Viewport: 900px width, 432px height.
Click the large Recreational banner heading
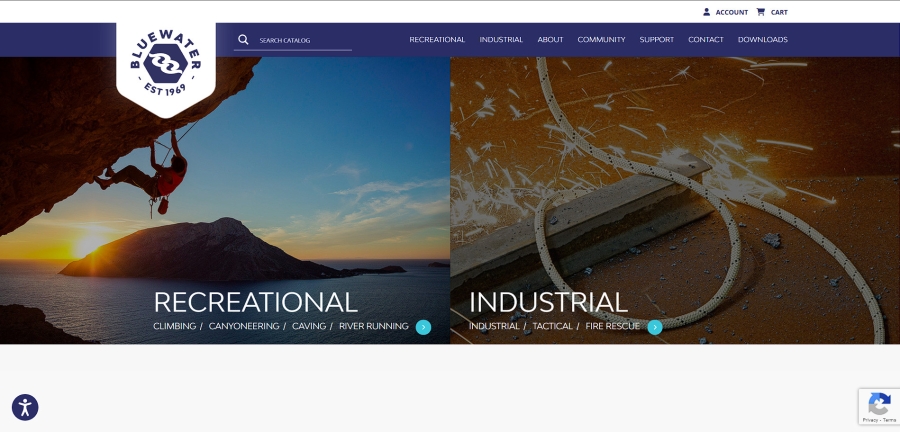pyautogui.click(x=255, y=302)
